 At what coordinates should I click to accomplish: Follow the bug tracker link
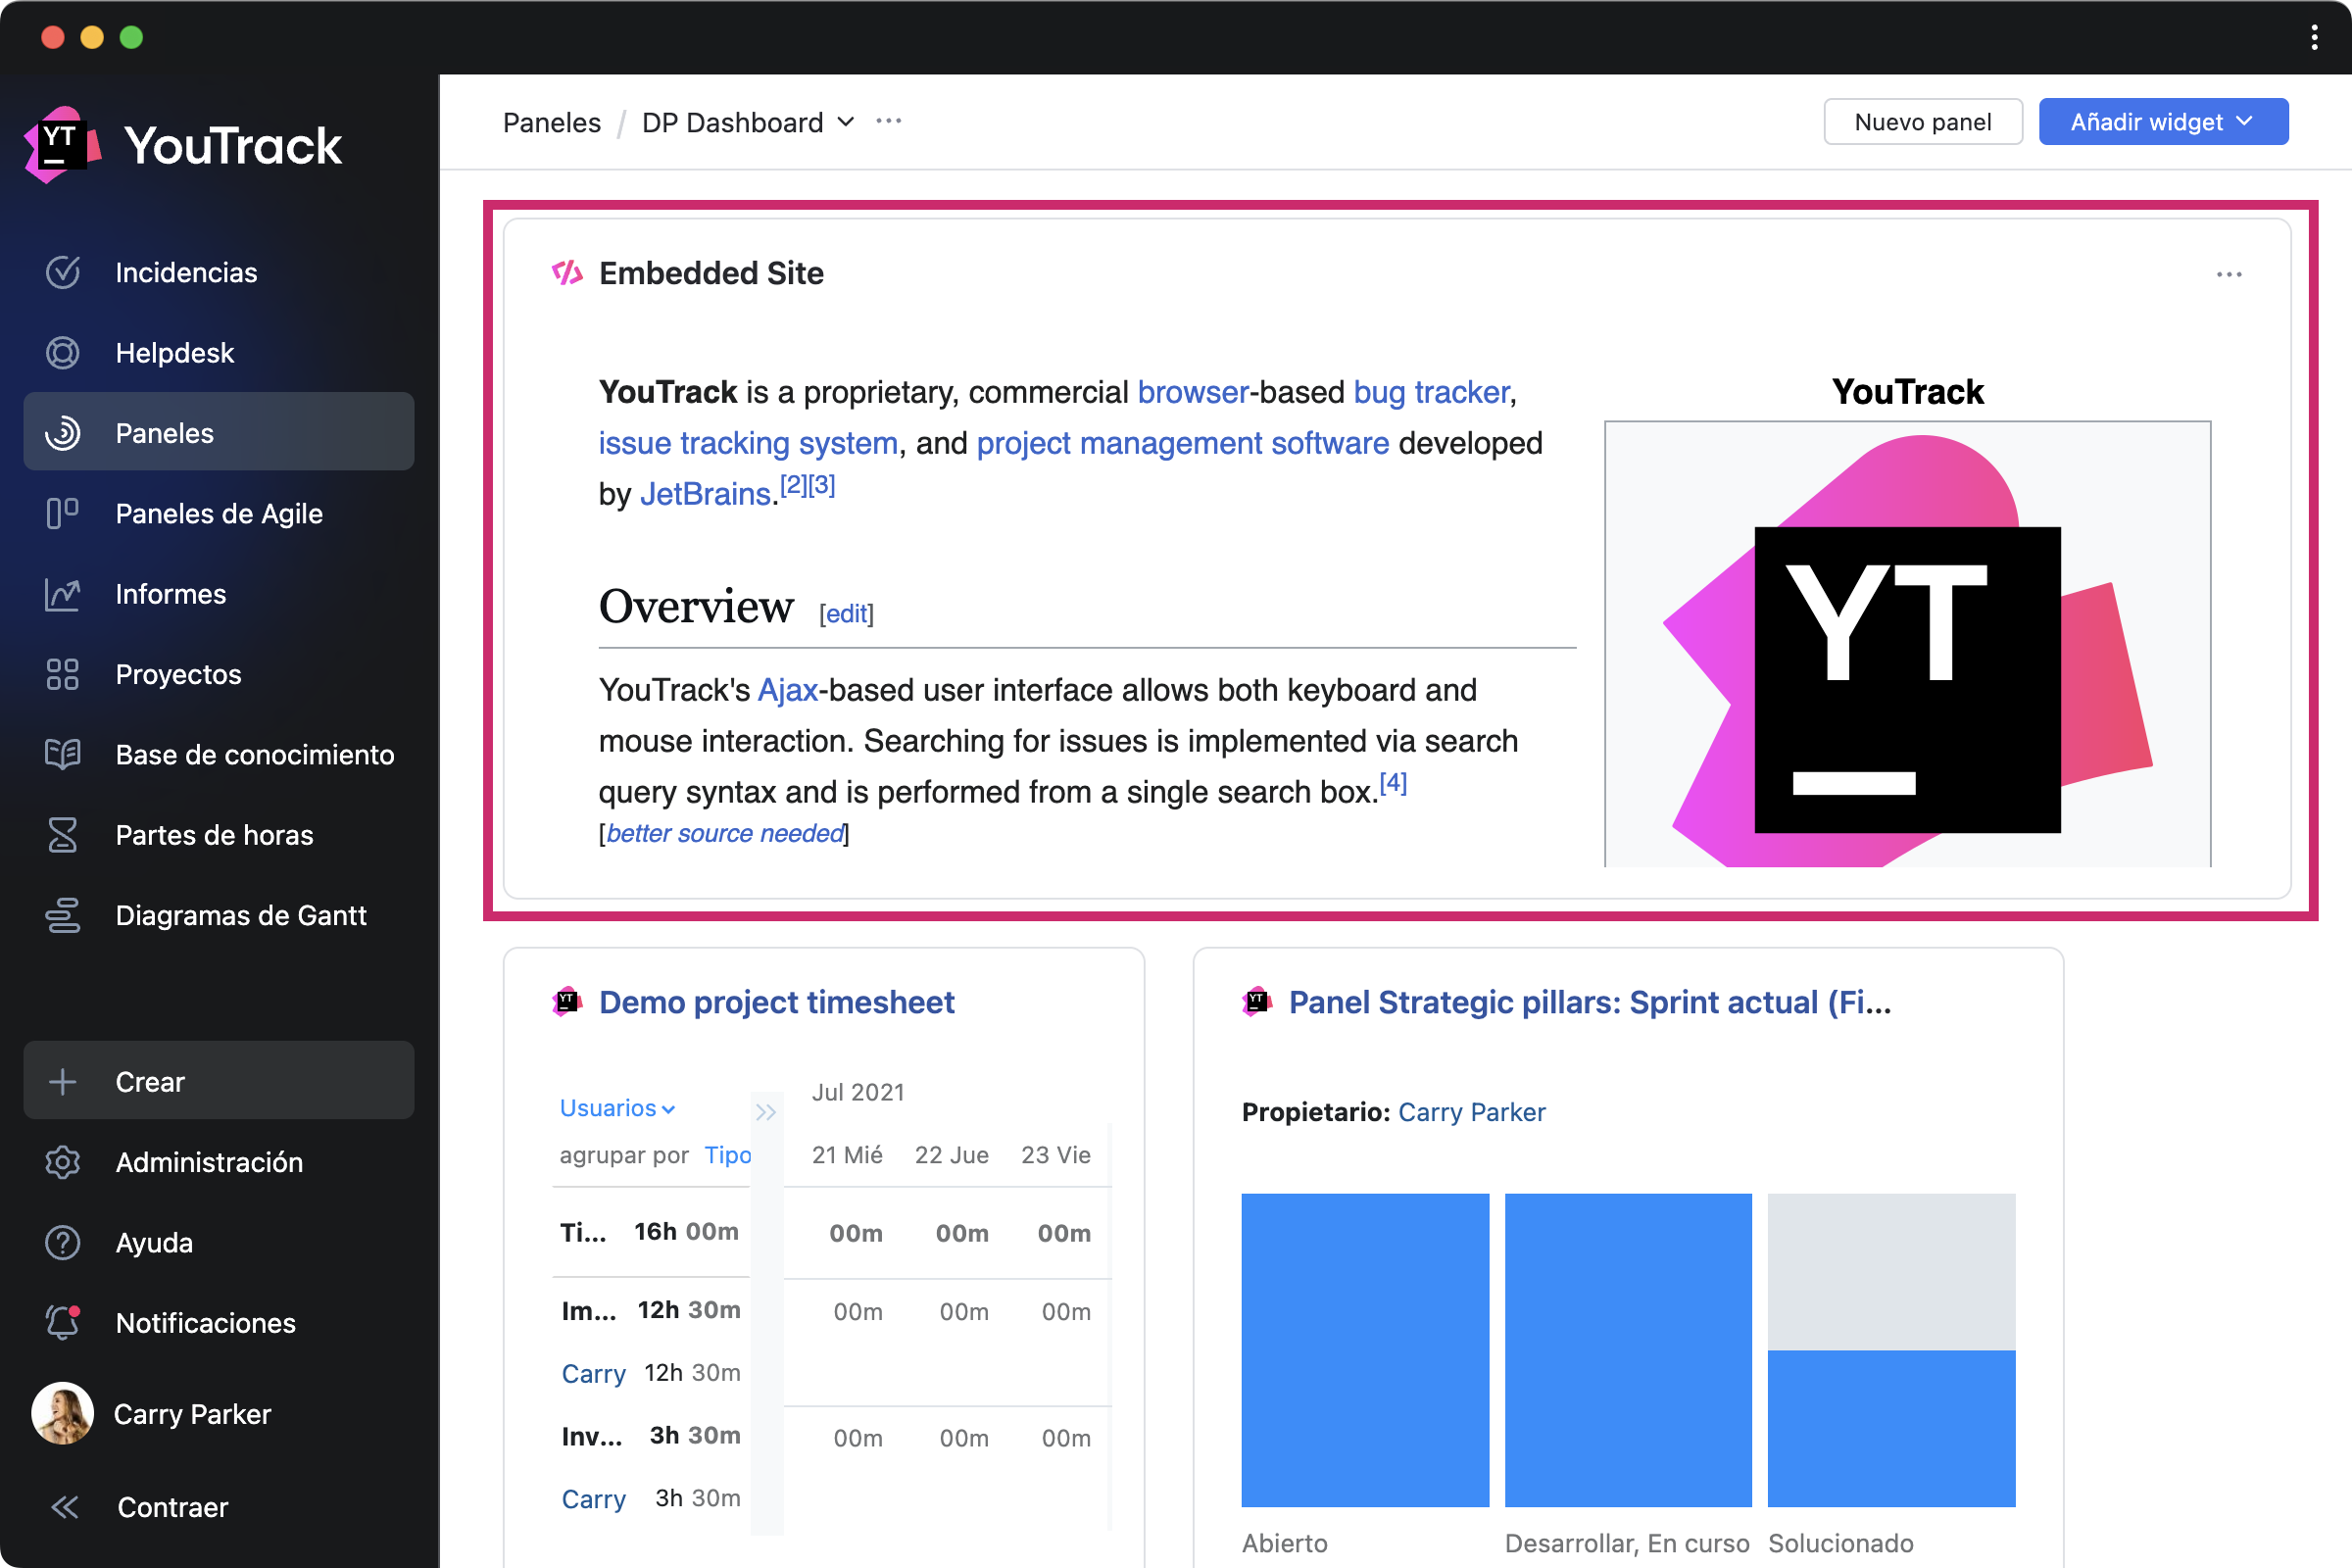pos(1431,392)
